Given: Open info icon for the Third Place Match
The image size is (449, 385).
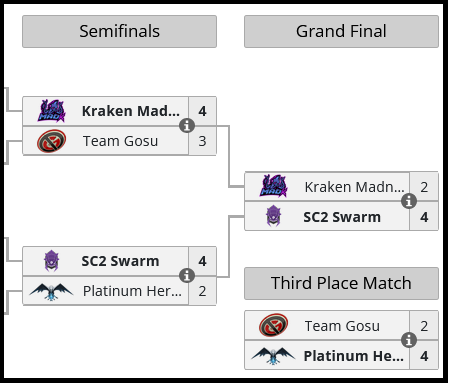Looking at the screenshot, I should point(409,340).
